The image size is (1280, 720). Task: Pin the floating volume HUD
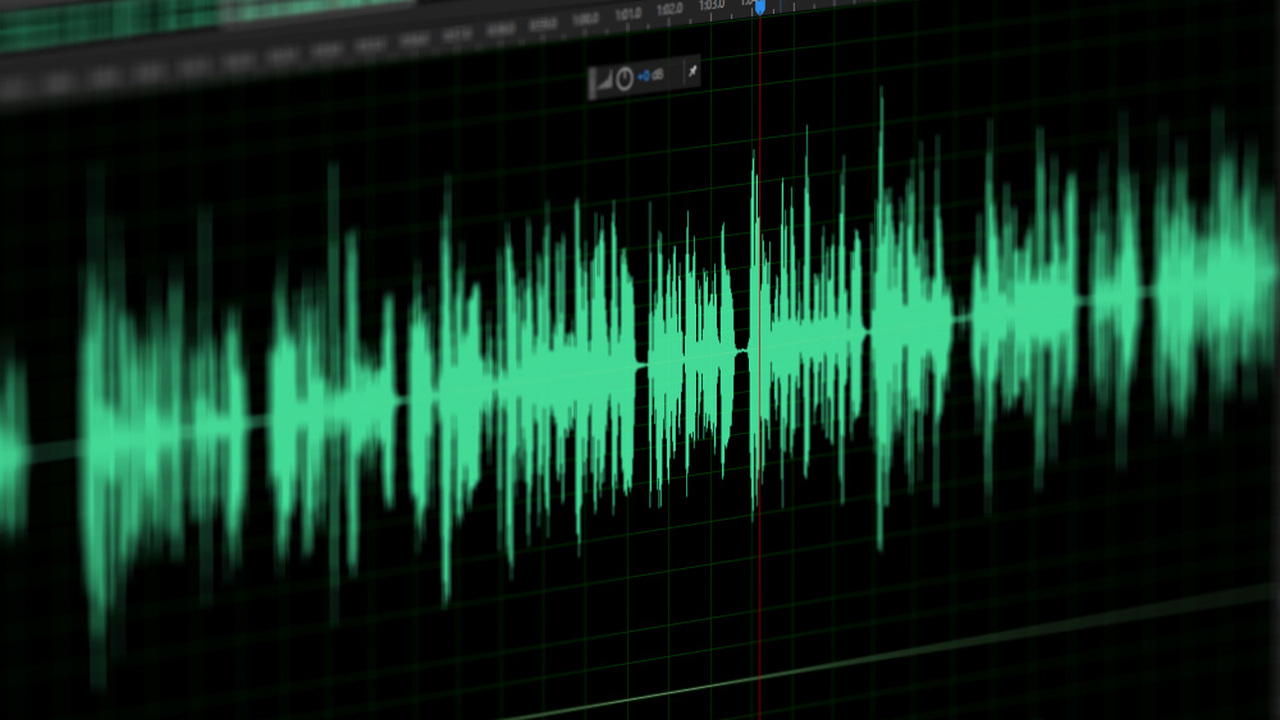coord(691,71)
